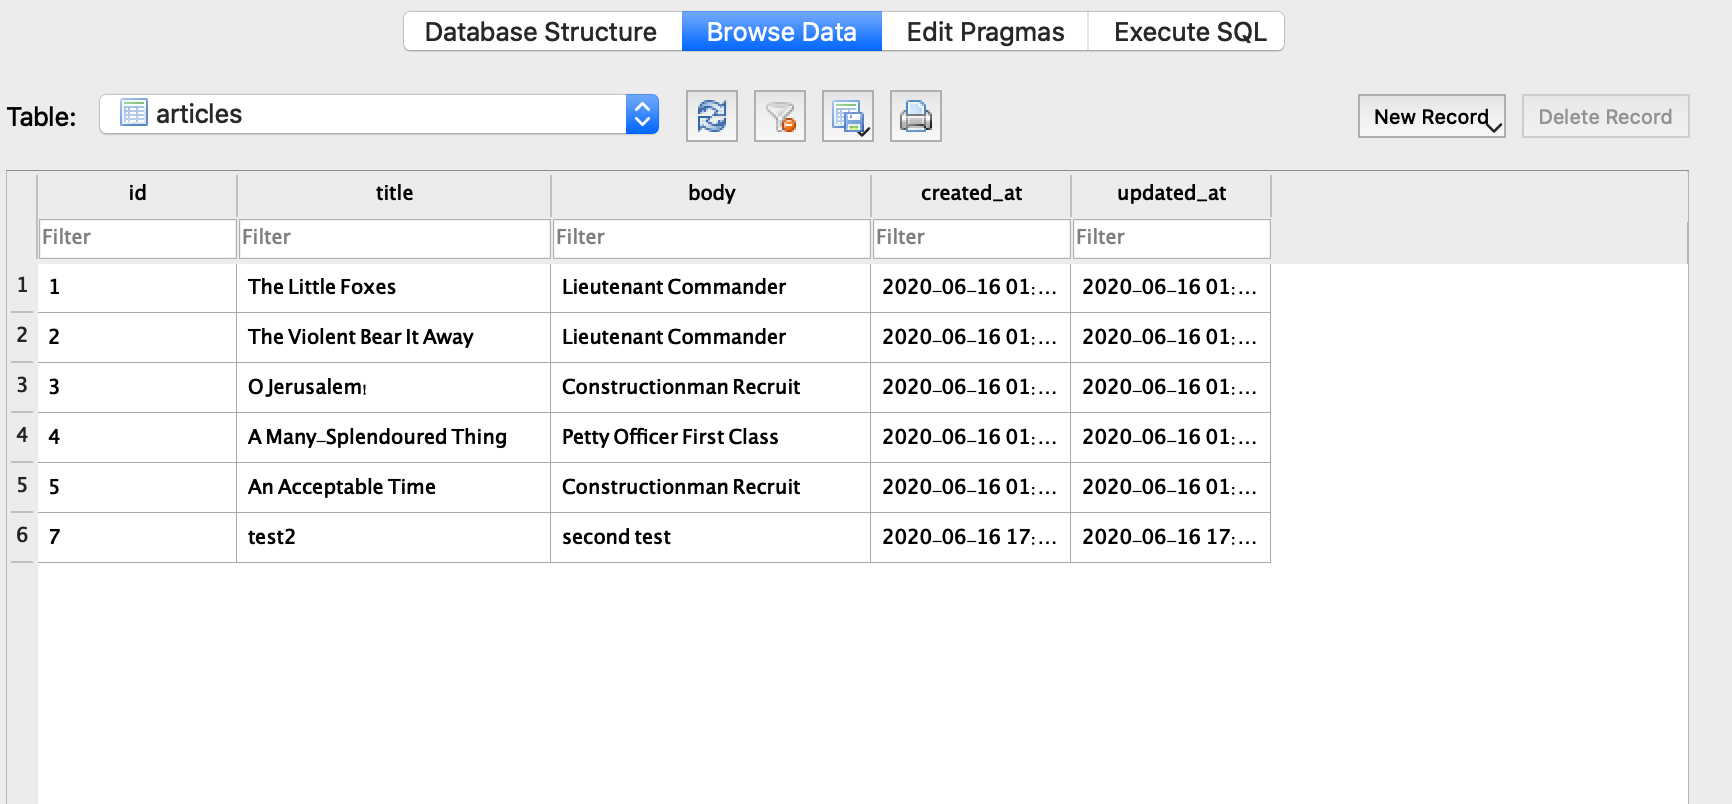Open the articles table dropdown
Screen dimensions: 1732x804
[x=642, y=114]
